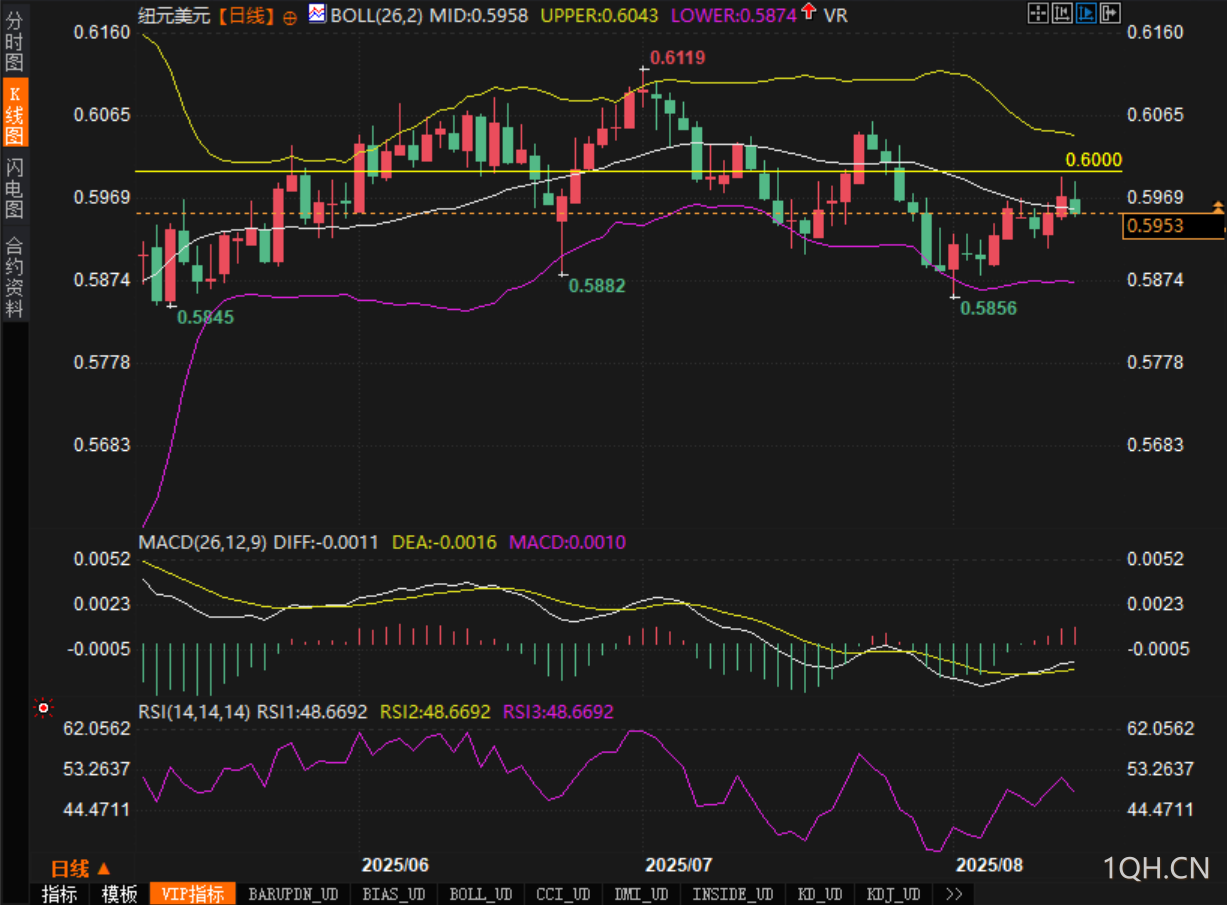The width and height of the screenshot is (1227, 905).
Task: Click the red up arrow before VR
Action: 808,14
